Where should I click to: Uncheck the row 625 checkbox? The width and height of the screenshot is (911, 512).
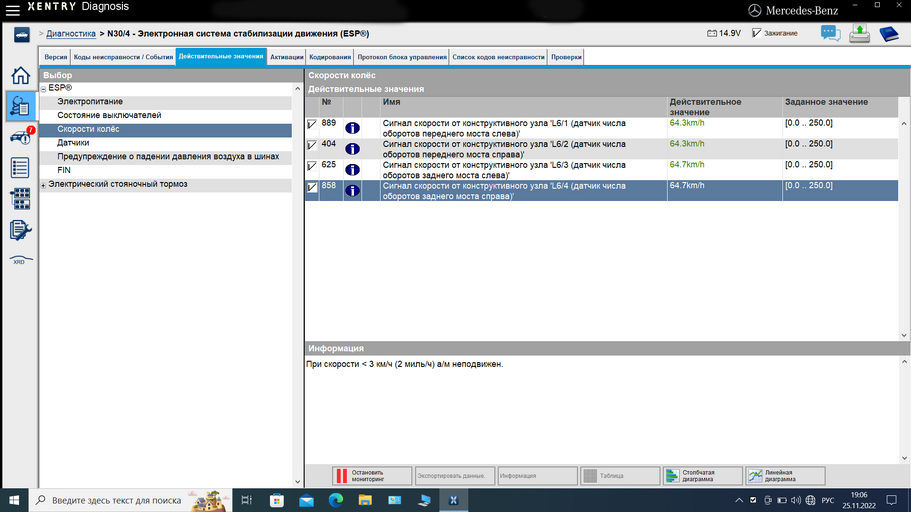pos(312,166)
